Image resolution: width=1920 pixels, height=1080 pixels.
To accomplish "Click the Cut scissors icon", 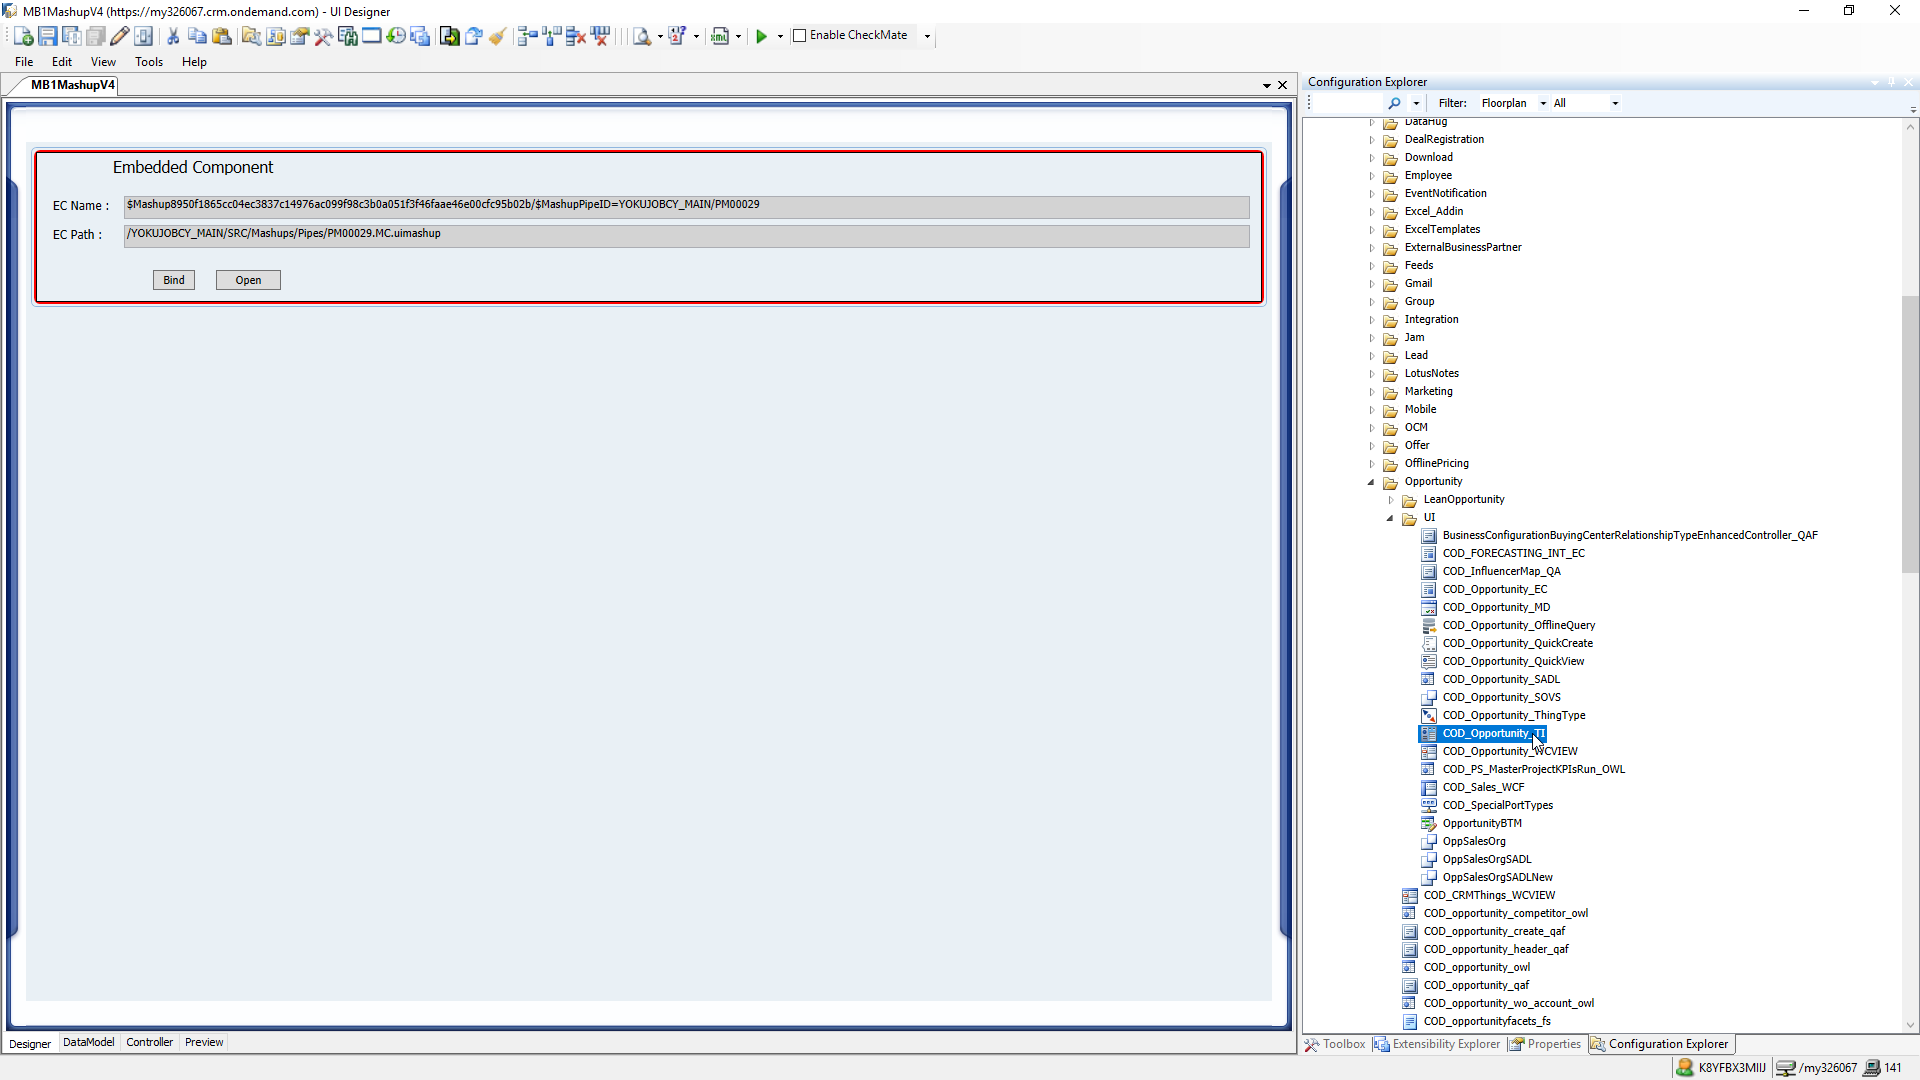I will pos(173,36).
